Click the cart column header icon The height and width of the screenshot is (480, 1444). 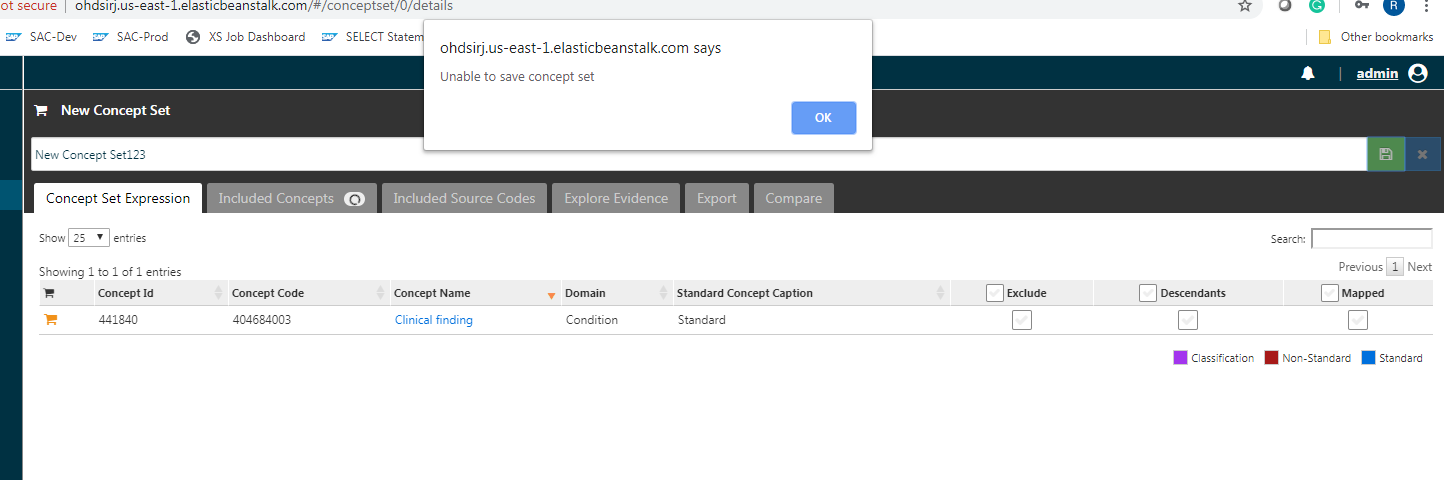48,293
